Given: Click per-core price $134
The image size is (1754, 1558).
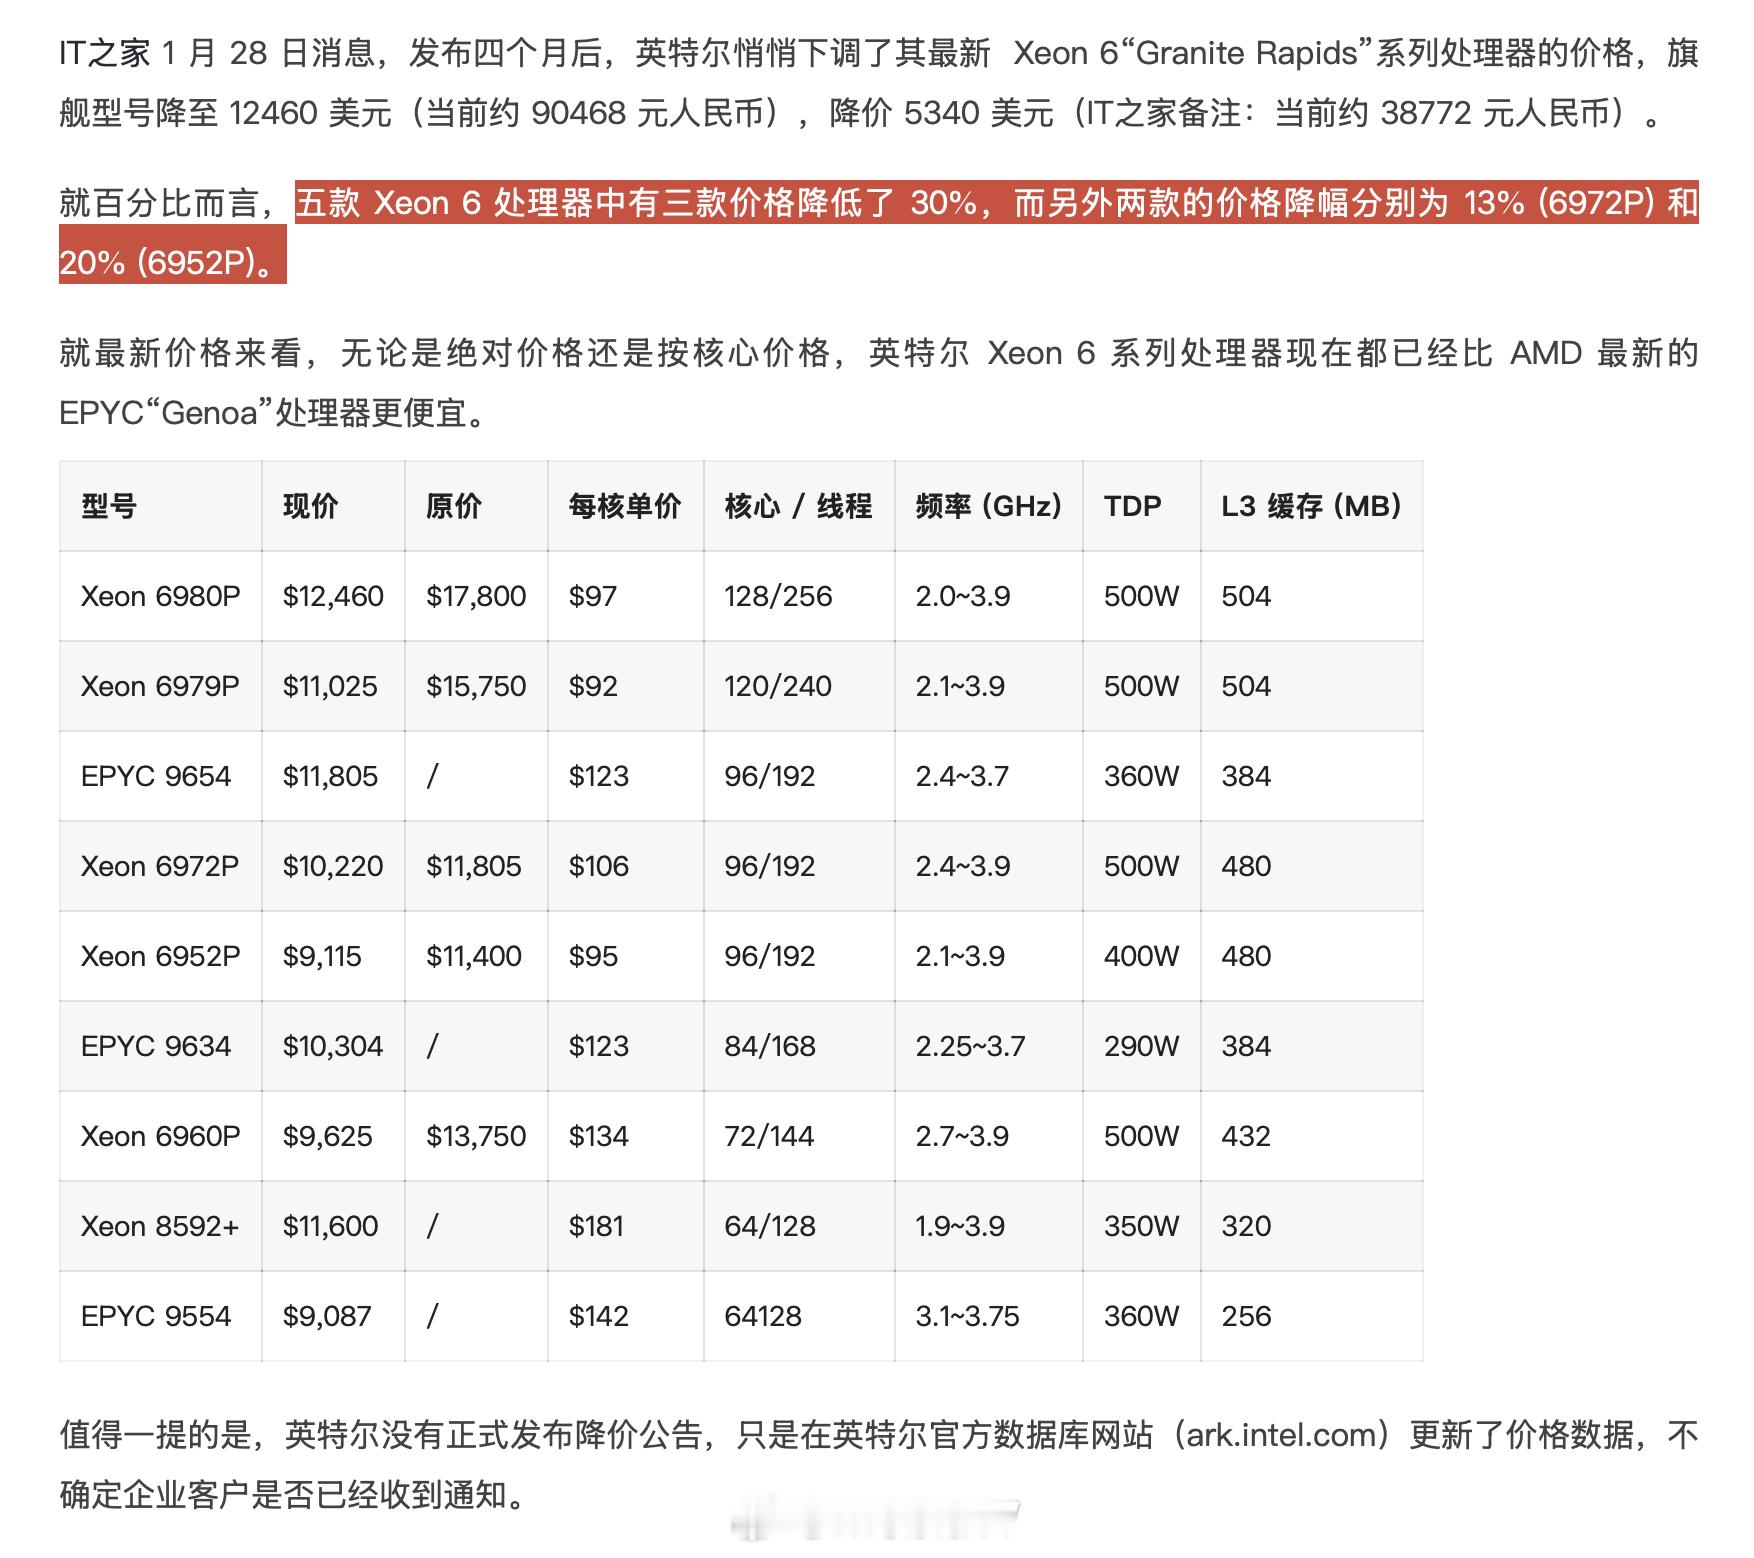Looking at the screenshot, I should [x=599, y=1136].
